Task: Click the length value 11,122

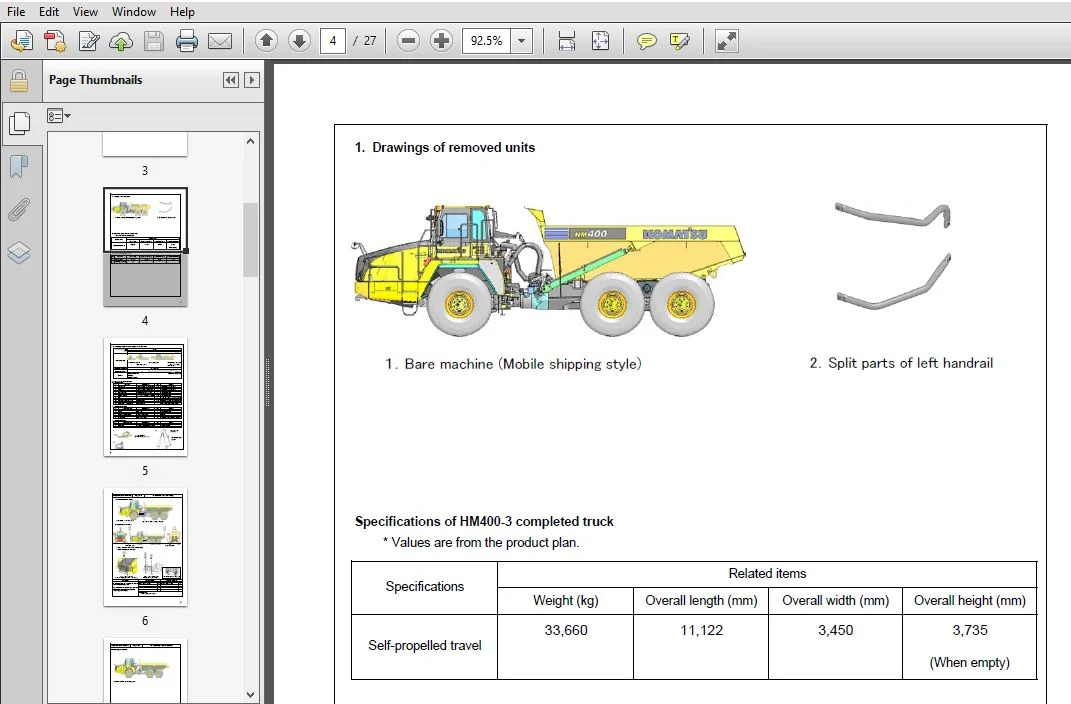Action: click(x=701, y=630)
